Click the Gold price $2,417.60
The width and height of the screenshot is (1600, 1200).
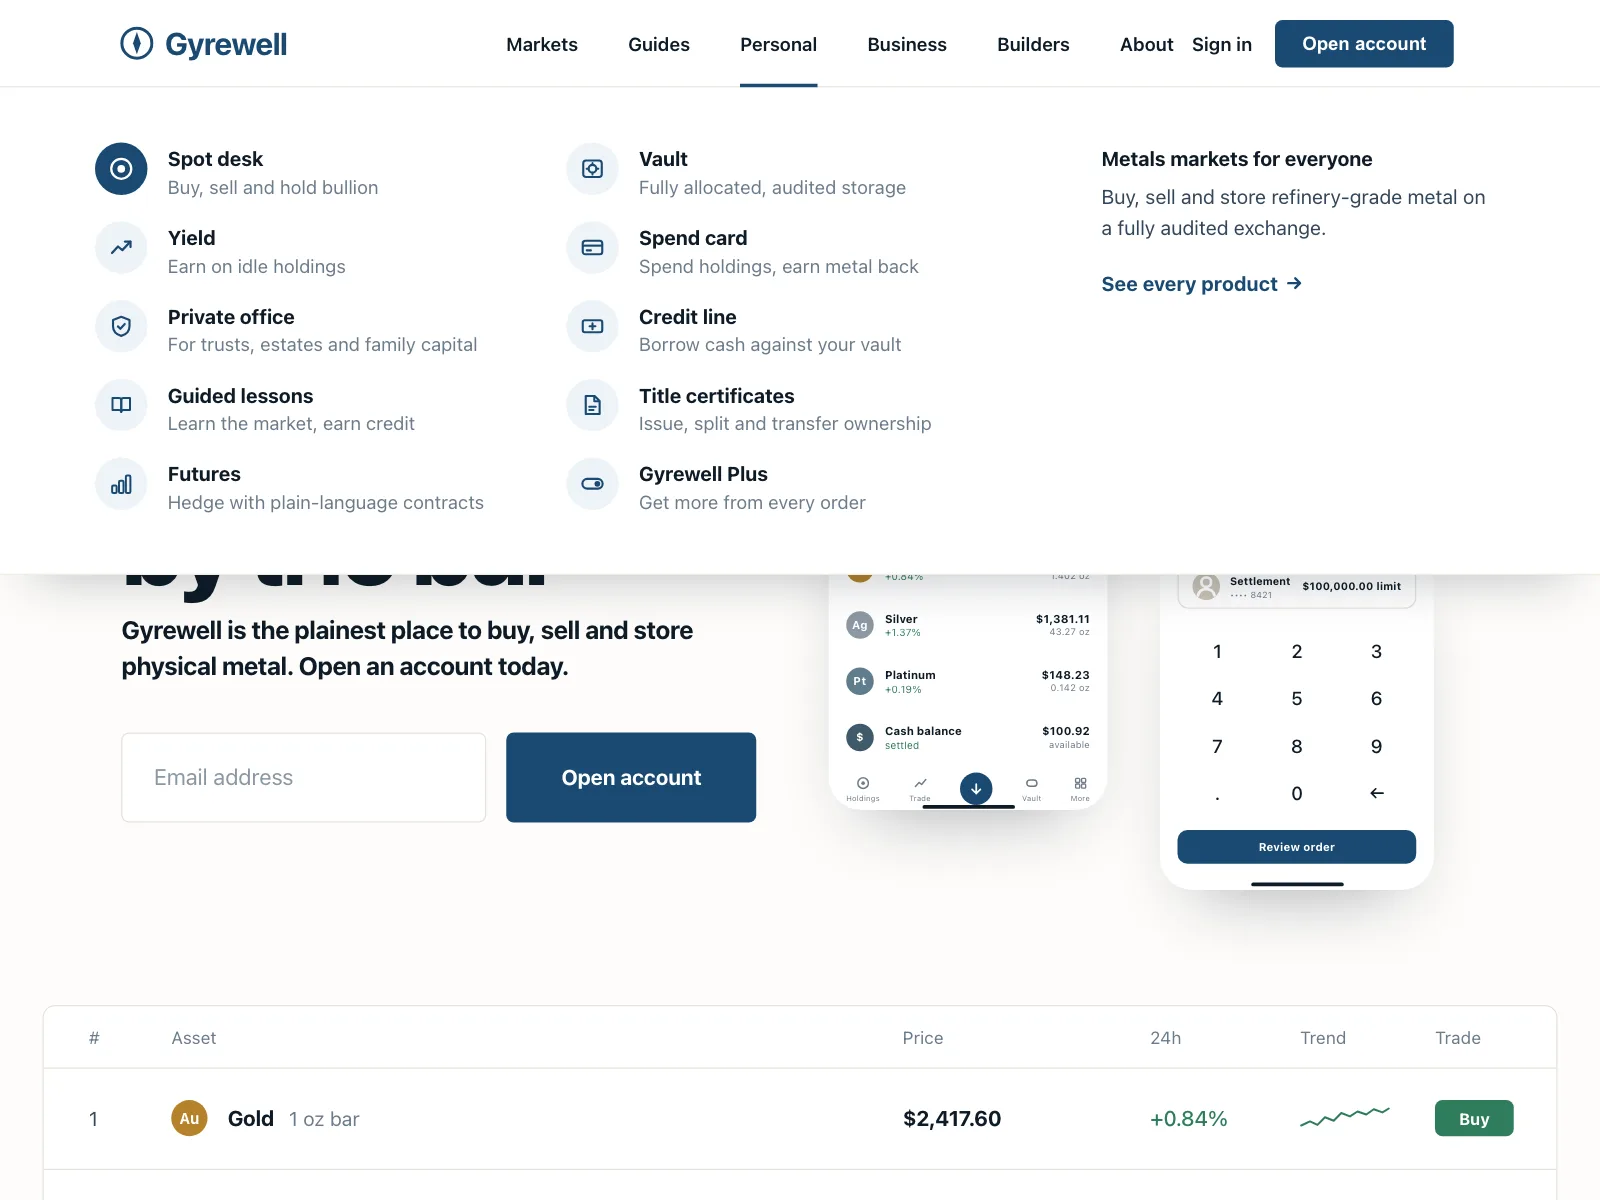(x=952, y=1119)
